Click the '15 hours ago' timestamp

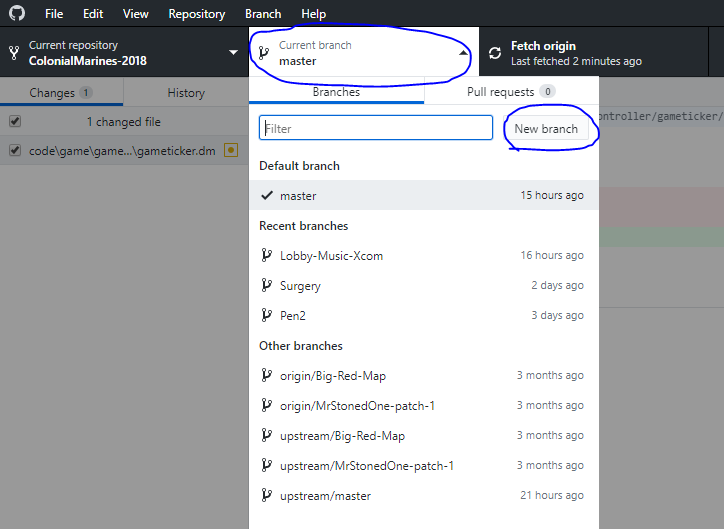click(552, 195)
